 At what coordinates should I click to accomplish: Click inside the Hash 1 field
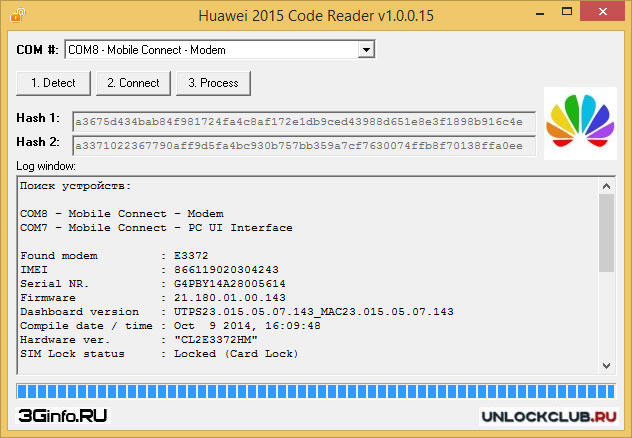click(304, 122)
